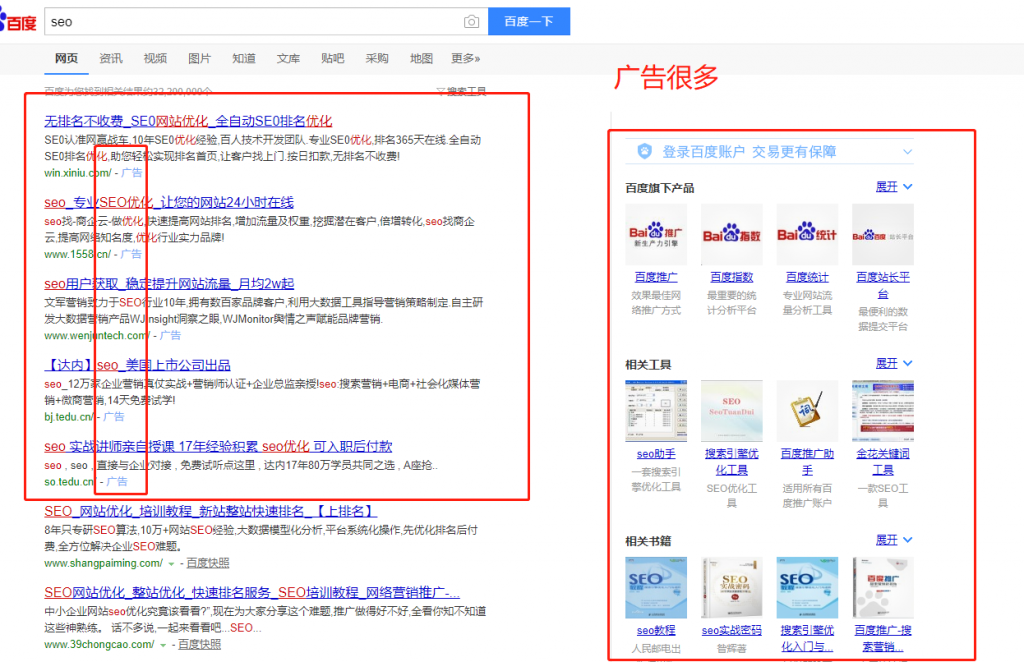This screenshot has height=662, width=1024.
Task: Open dropdown arrow beside www.39chongcao.com
Action: pos(163,645)
